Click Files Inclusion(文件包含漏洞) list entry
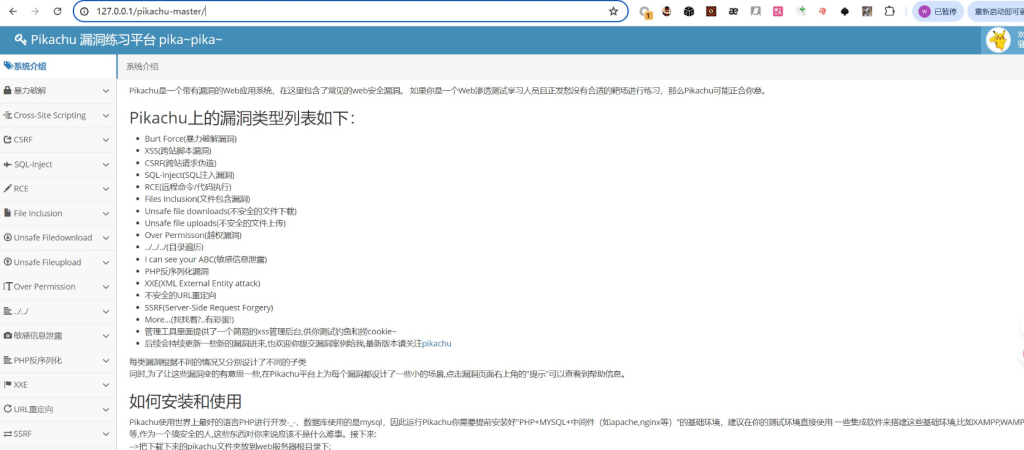1024x450 pixels. pos(197,199)
